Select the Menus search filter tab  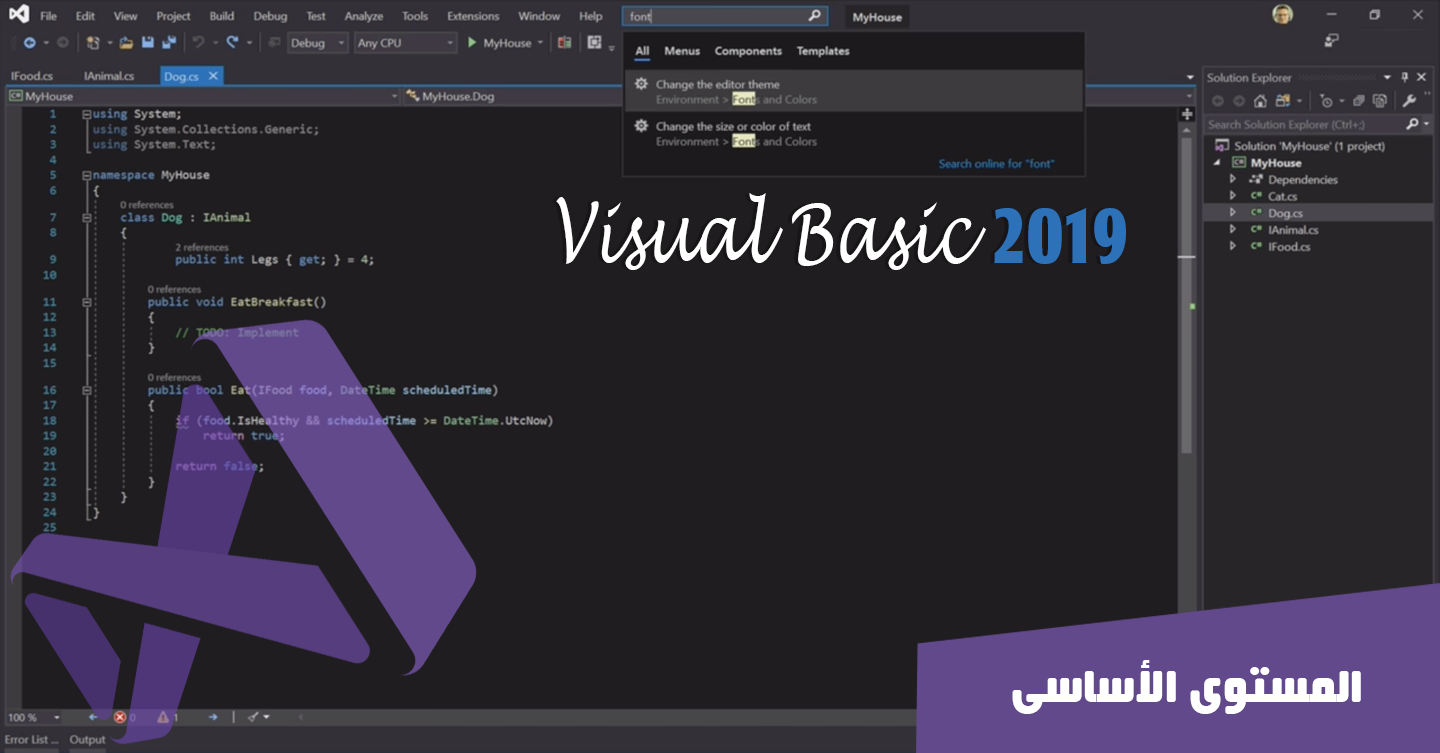tap(682, 51)
